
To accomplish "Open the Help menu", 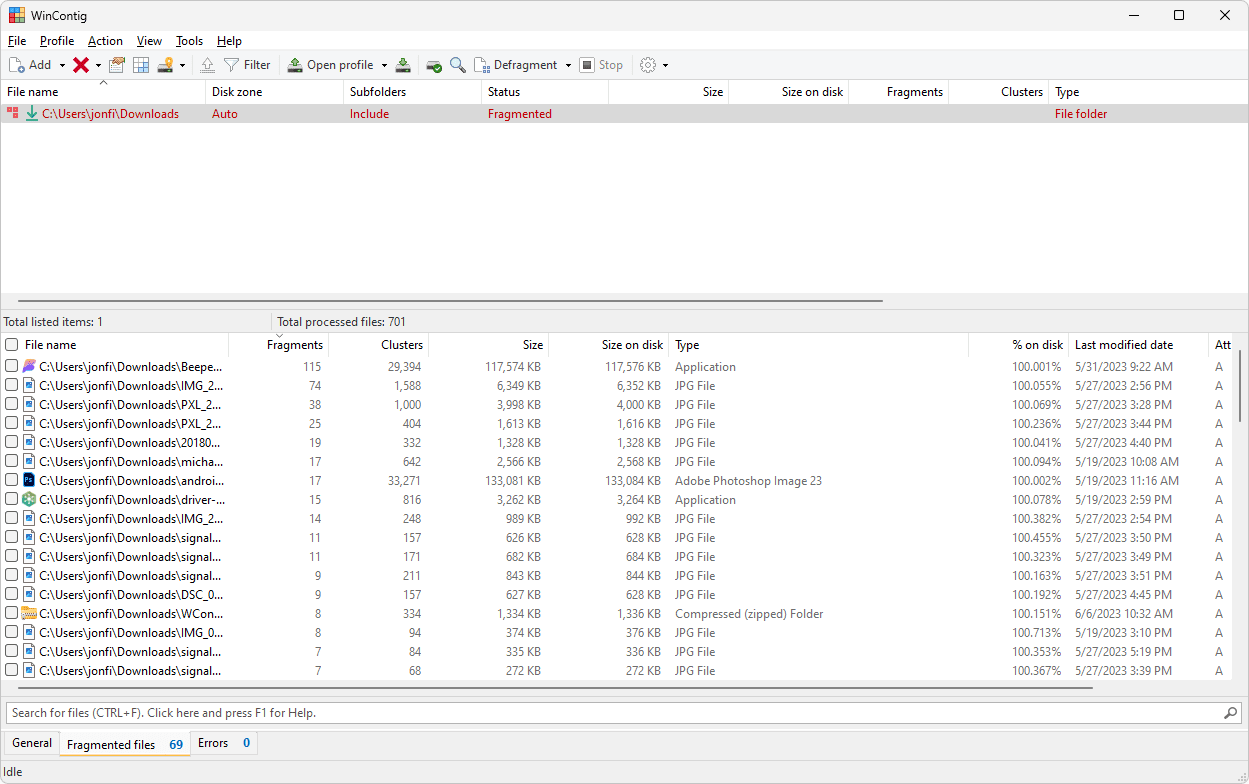I will point(229,41).
